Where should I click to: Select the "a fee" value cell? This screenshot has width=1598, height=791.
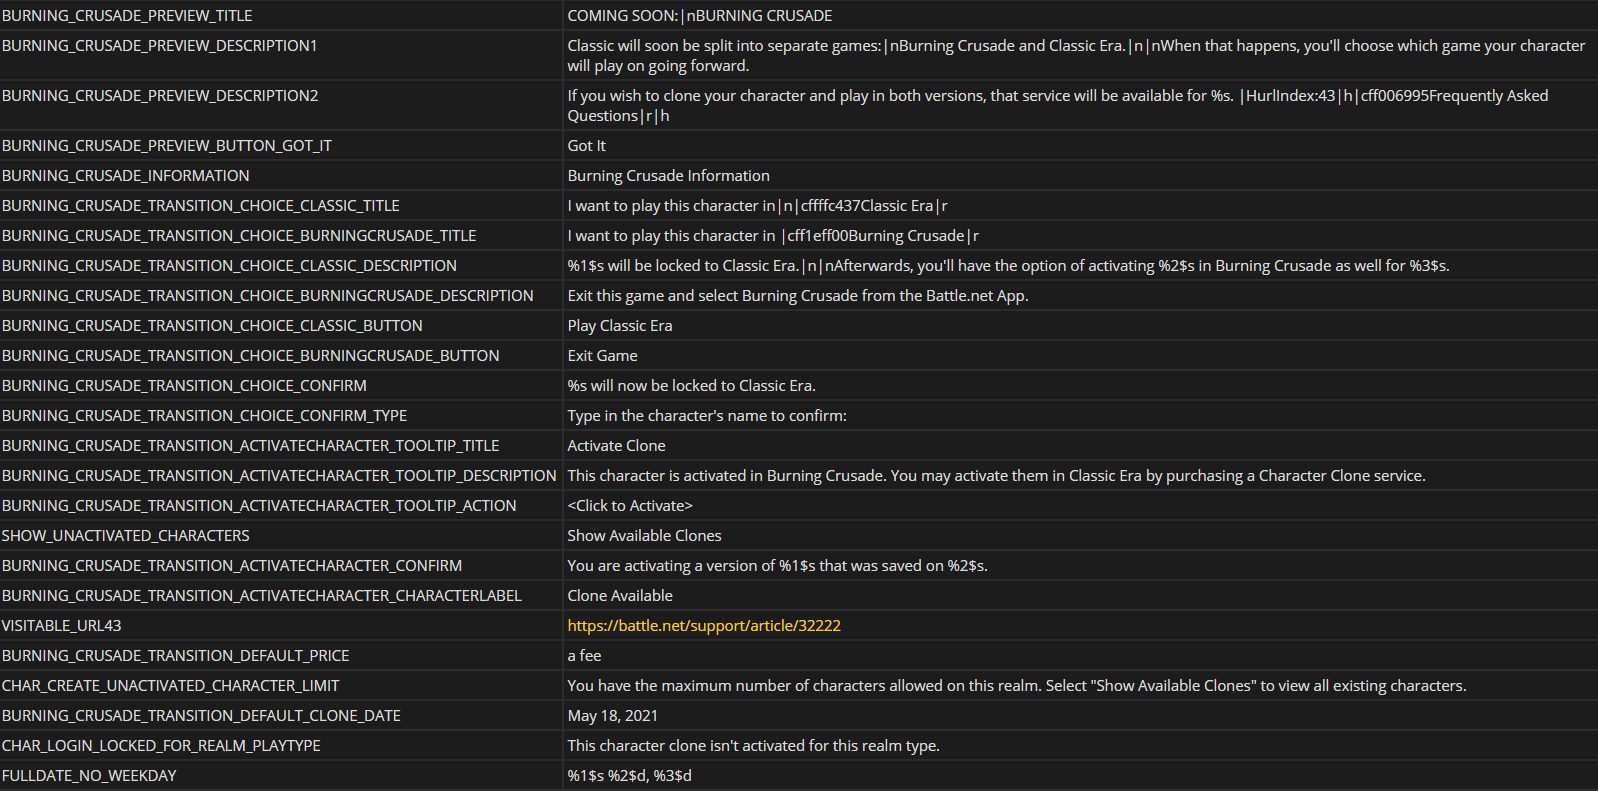[x=584, y=656]
